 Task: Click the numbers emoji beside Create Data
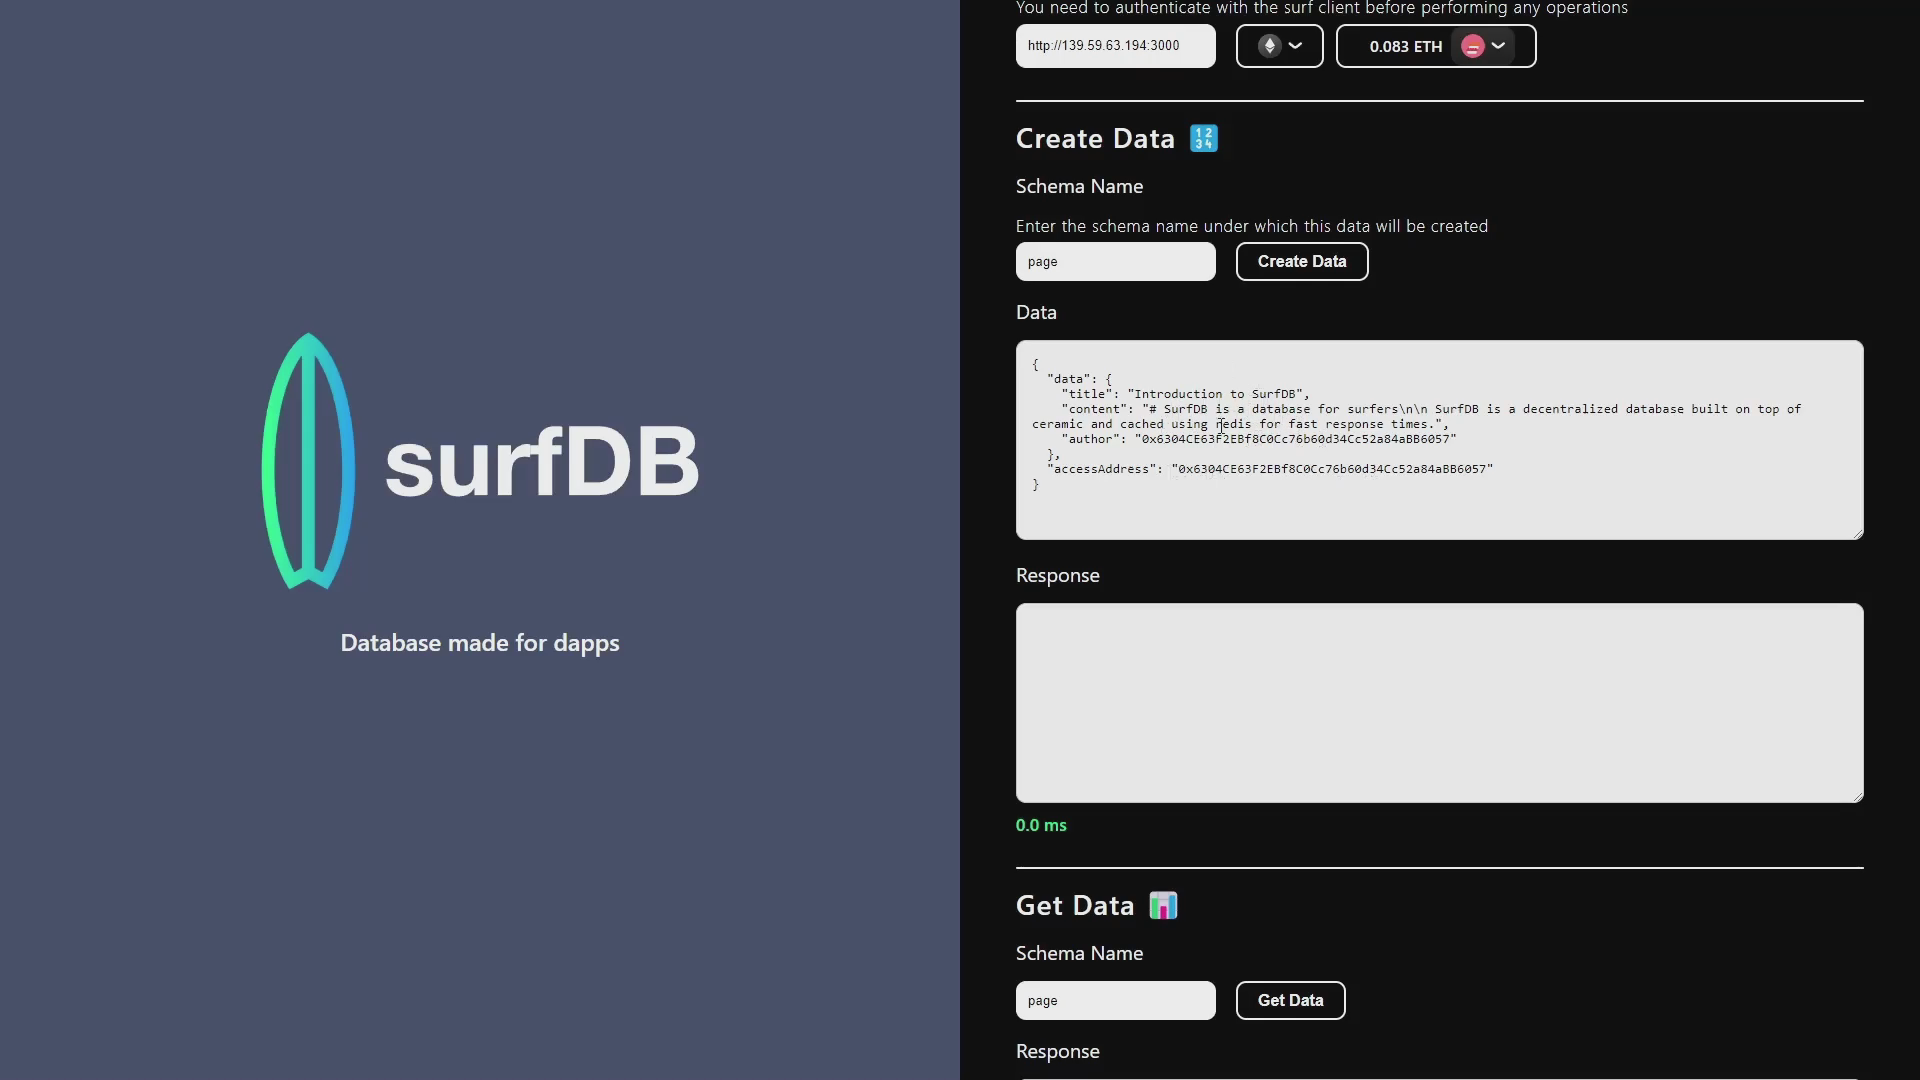1204,139
